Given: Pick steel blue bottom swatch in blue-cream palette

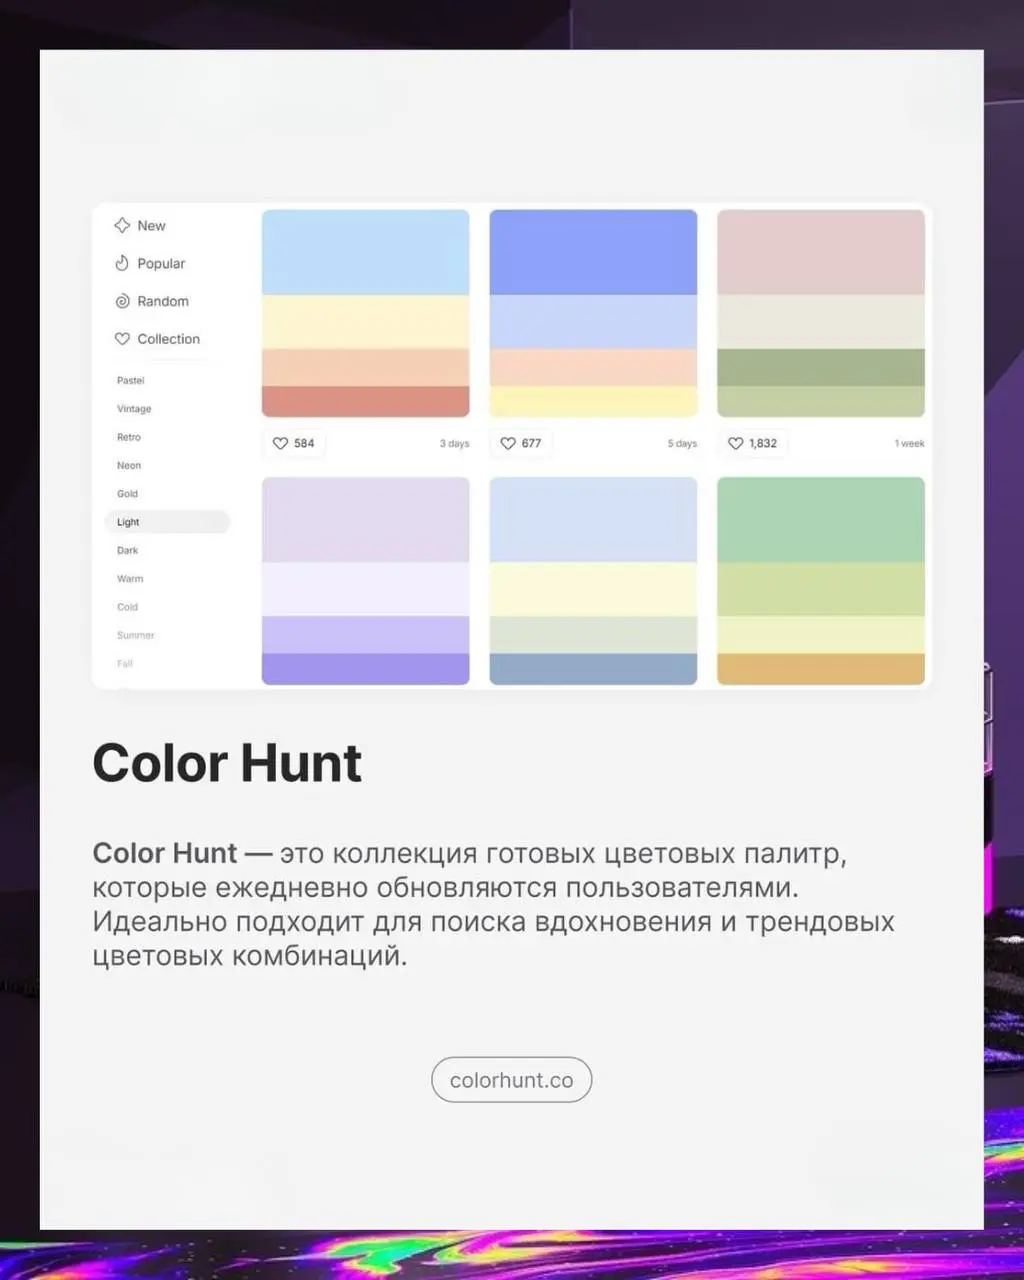Looking at the screenshot, I should (x=594, y=670).
